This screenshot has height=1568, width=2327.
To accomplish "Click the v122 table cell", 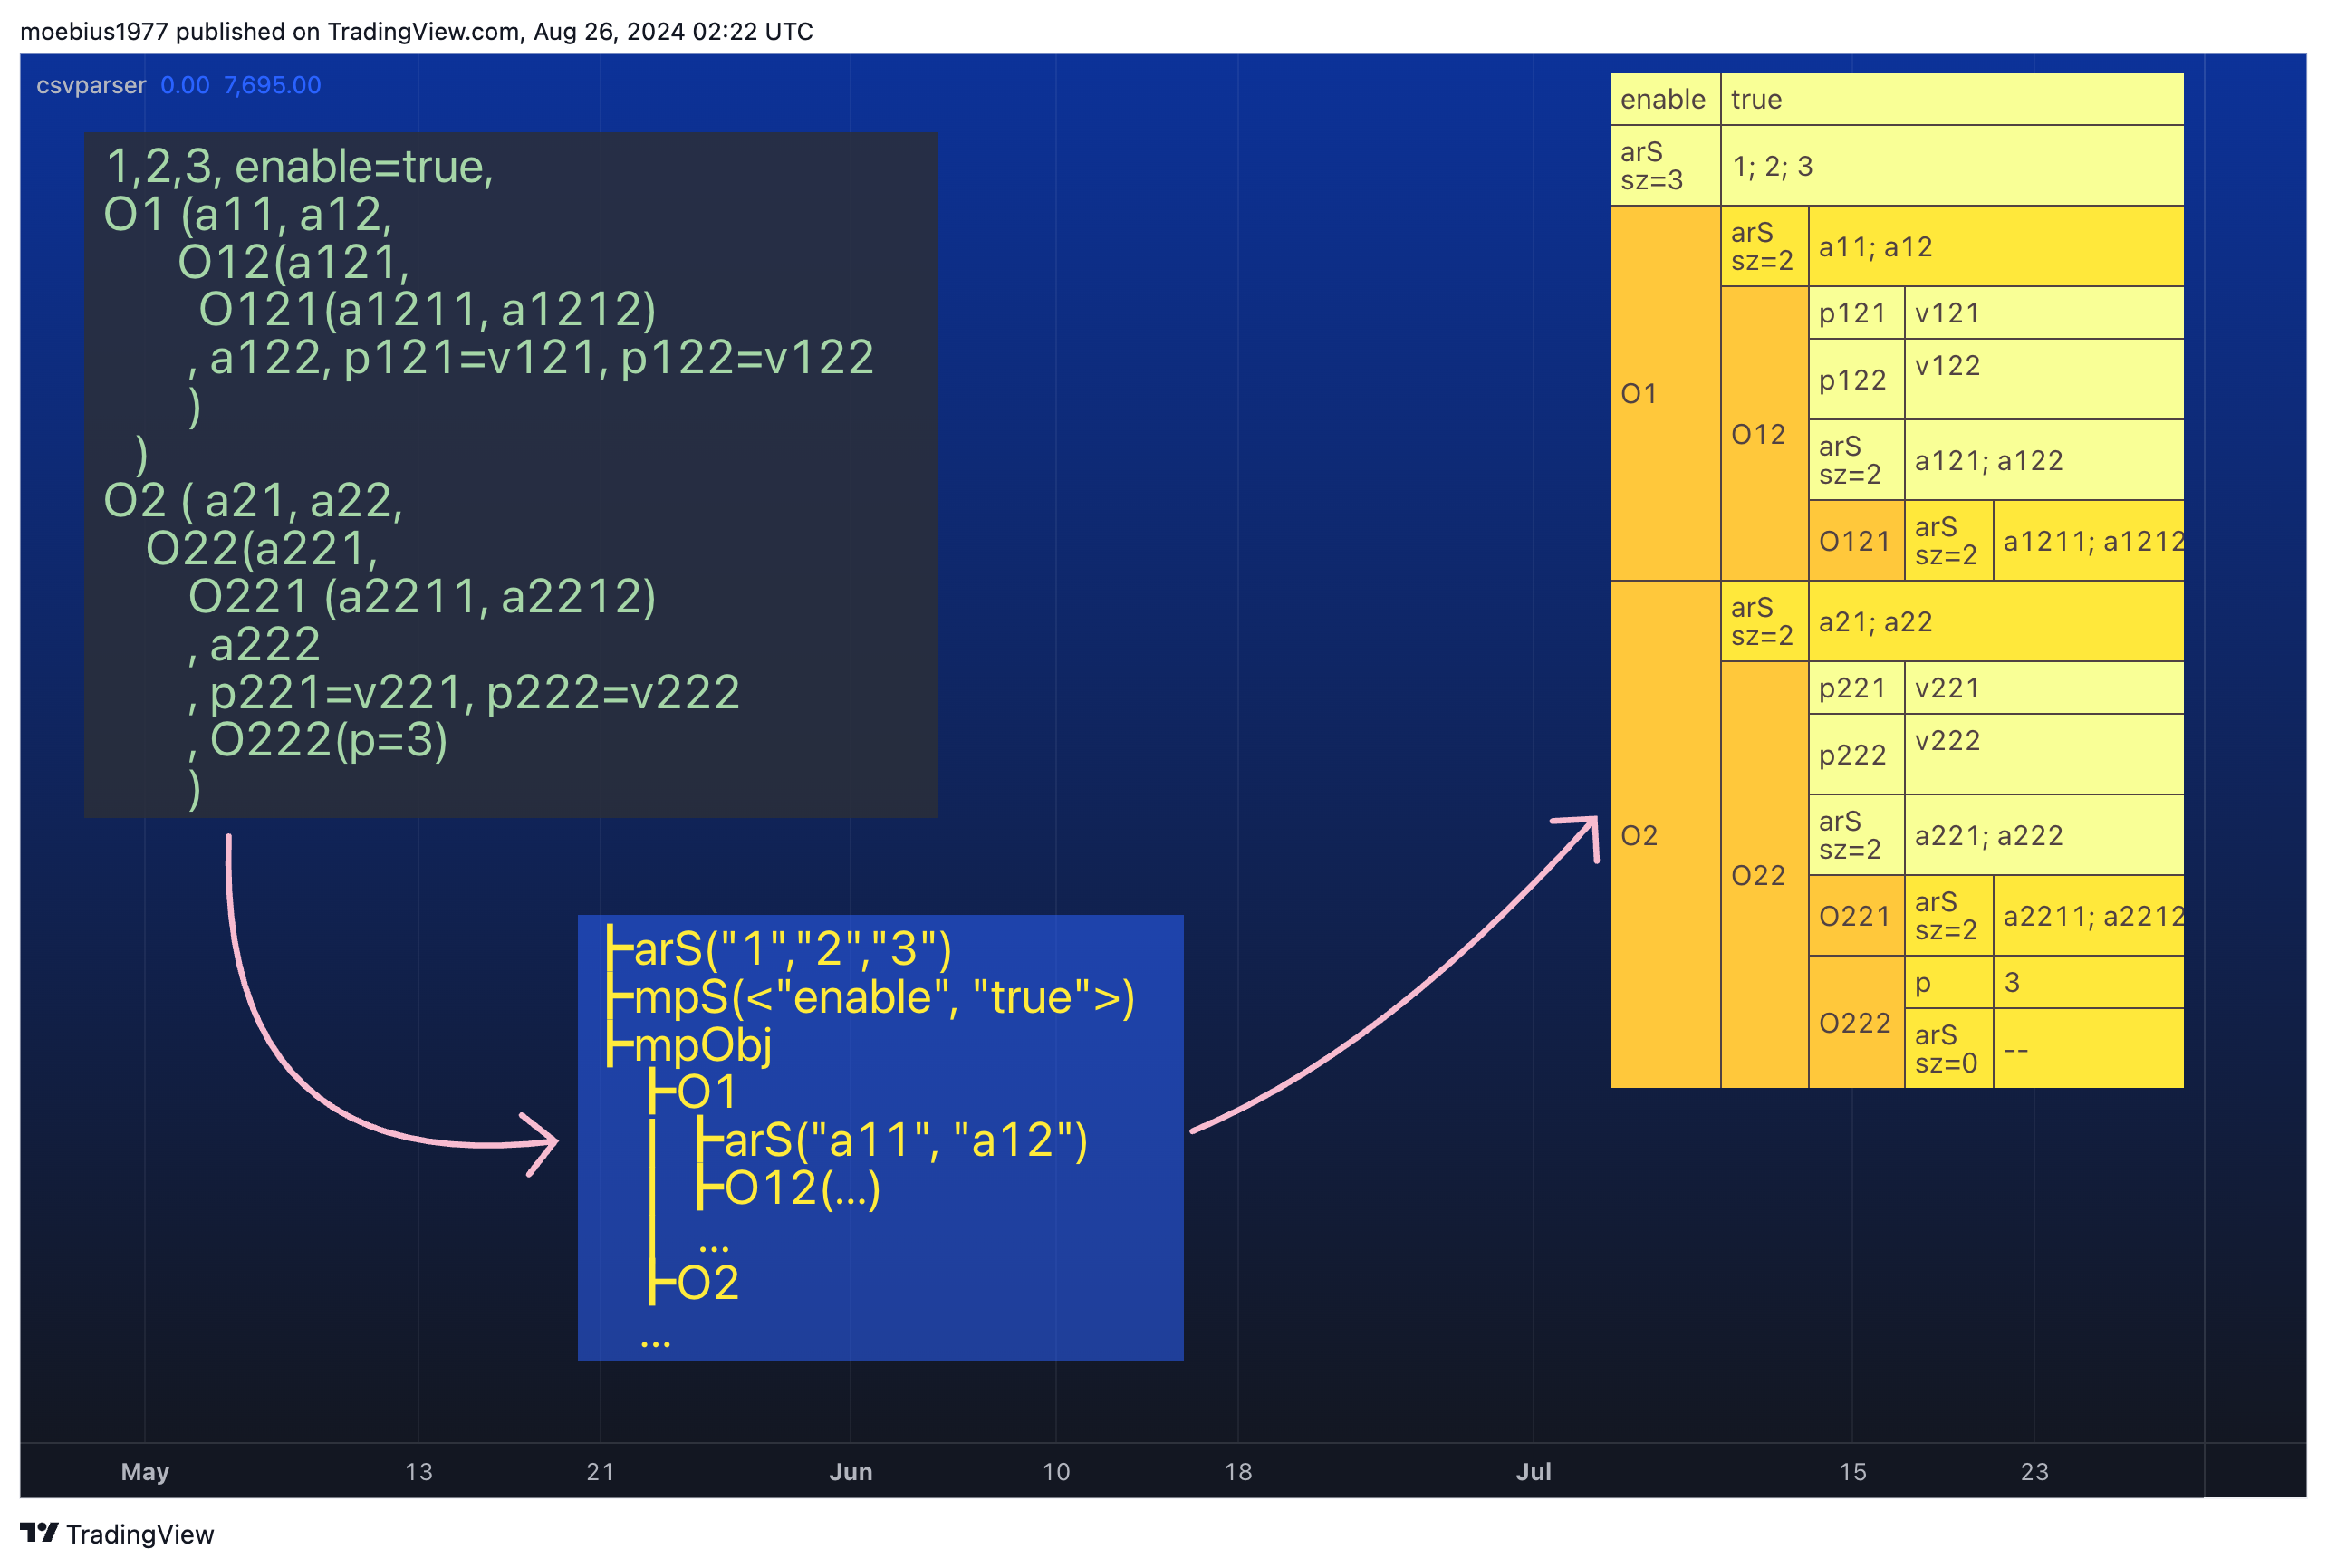I will click(x=2044, y=380).
